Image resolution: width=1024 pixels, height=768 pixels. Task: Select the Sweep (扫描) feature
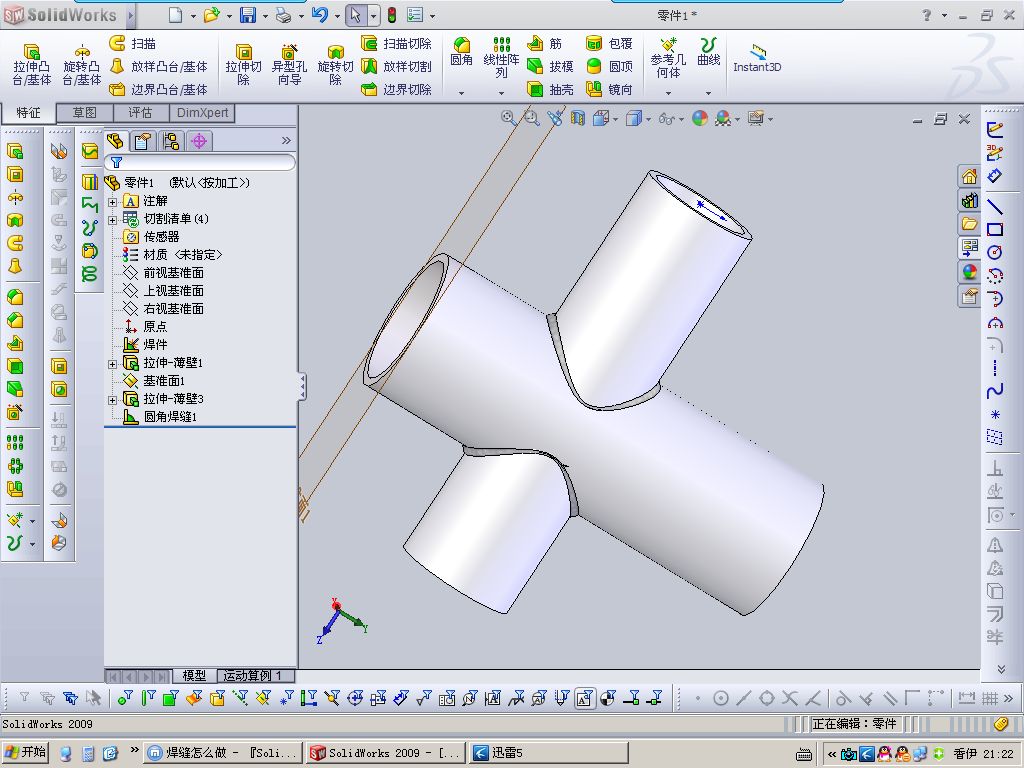(133, 44)
